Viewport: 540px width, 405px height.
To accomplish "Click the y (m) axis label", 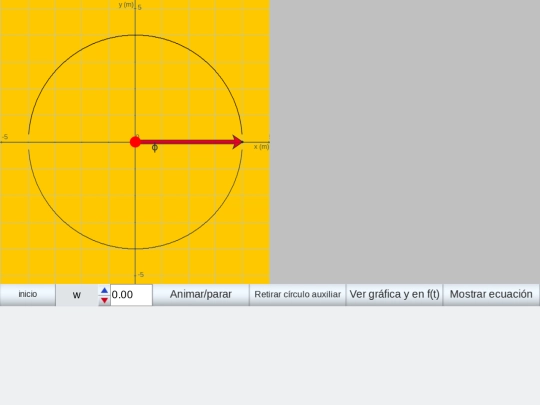I will pos(126,4).
